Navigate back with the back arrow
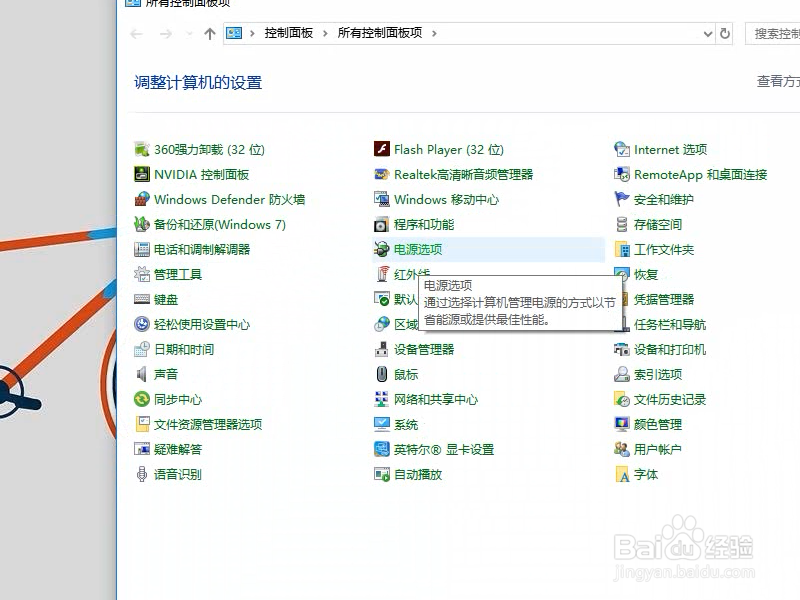Image resolution: width=800 pixels, height=600 pixels. pyautogui.click(x=136, y=34)
